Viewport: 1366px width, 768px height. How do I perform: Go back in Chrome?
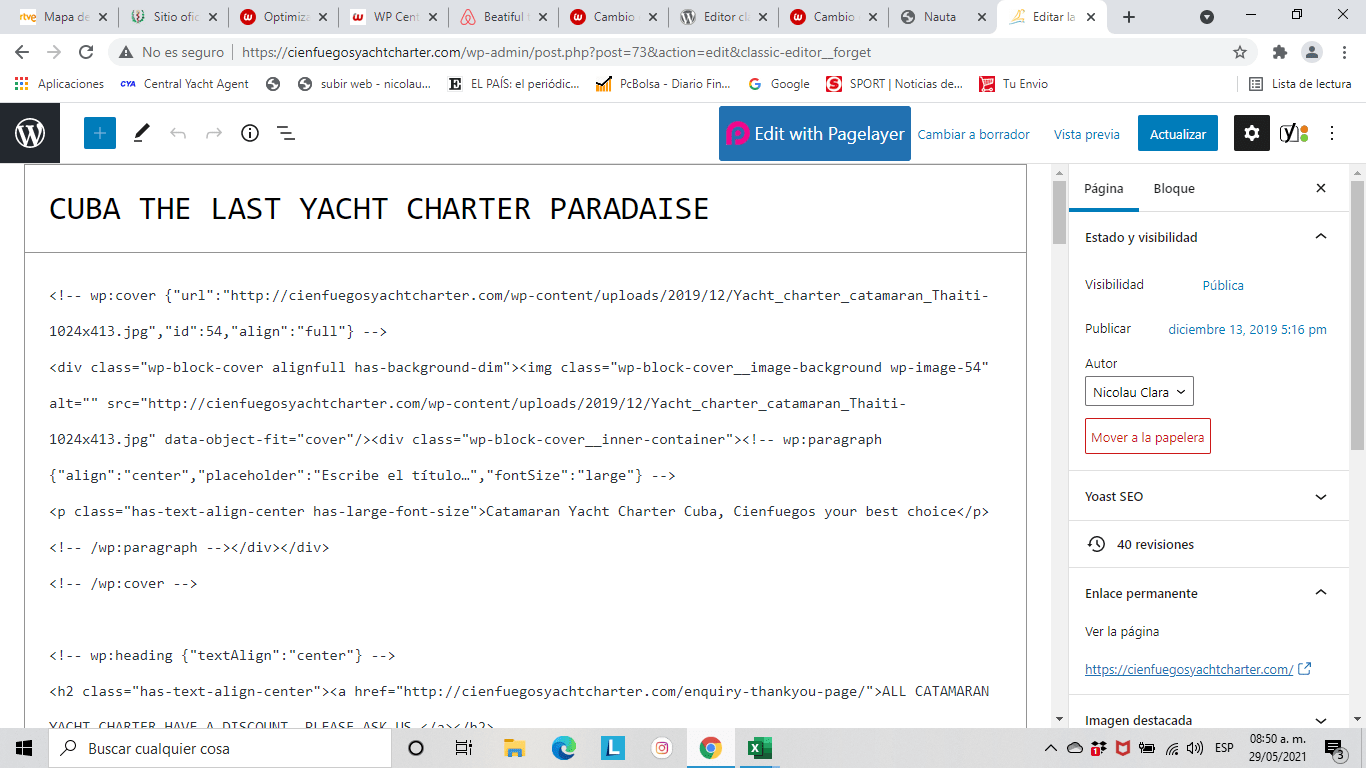(x=22, y=52)
